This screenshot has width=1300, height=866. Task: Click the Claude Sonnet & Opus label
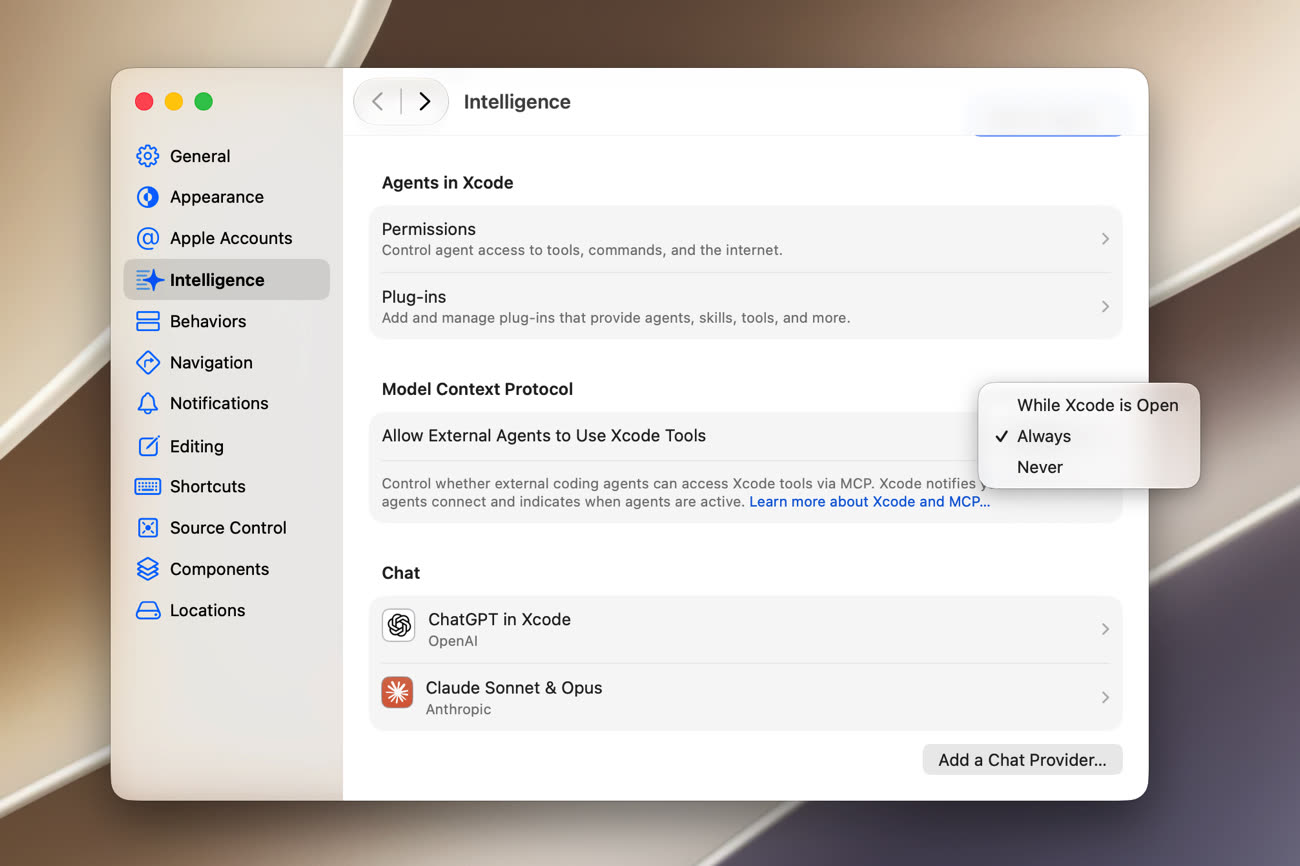point(514,688)
